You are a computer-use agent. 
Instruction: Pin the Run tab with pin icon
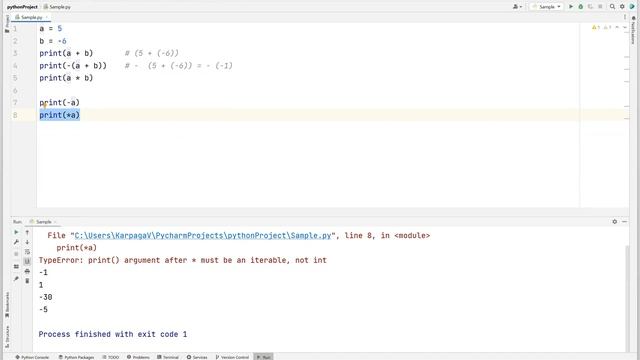point(16,279)
